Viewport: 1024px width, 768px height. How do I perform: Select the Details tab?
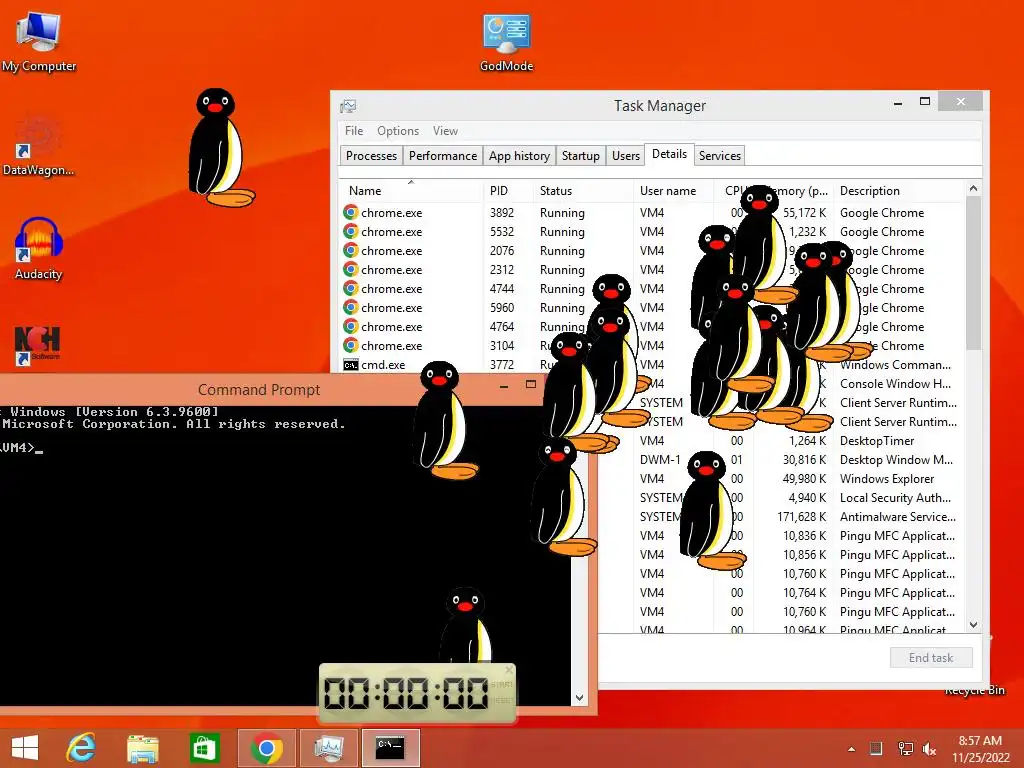pyautogui.click(x=669, y=154)
